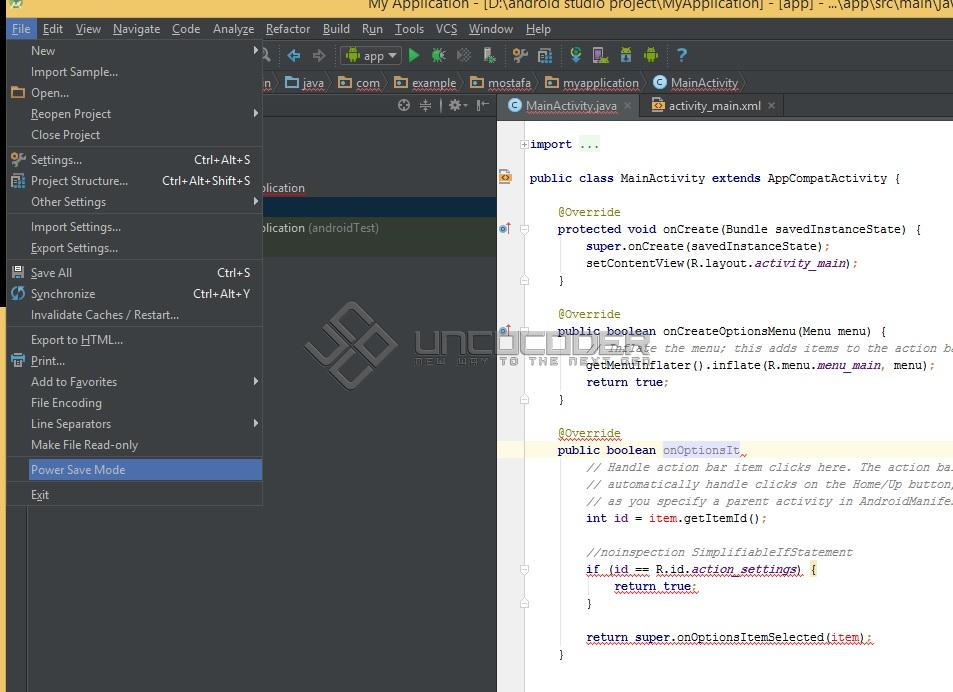This screenshot has width=953, height=692.
Task: Choose Exit from File menu
Action: 134,495
